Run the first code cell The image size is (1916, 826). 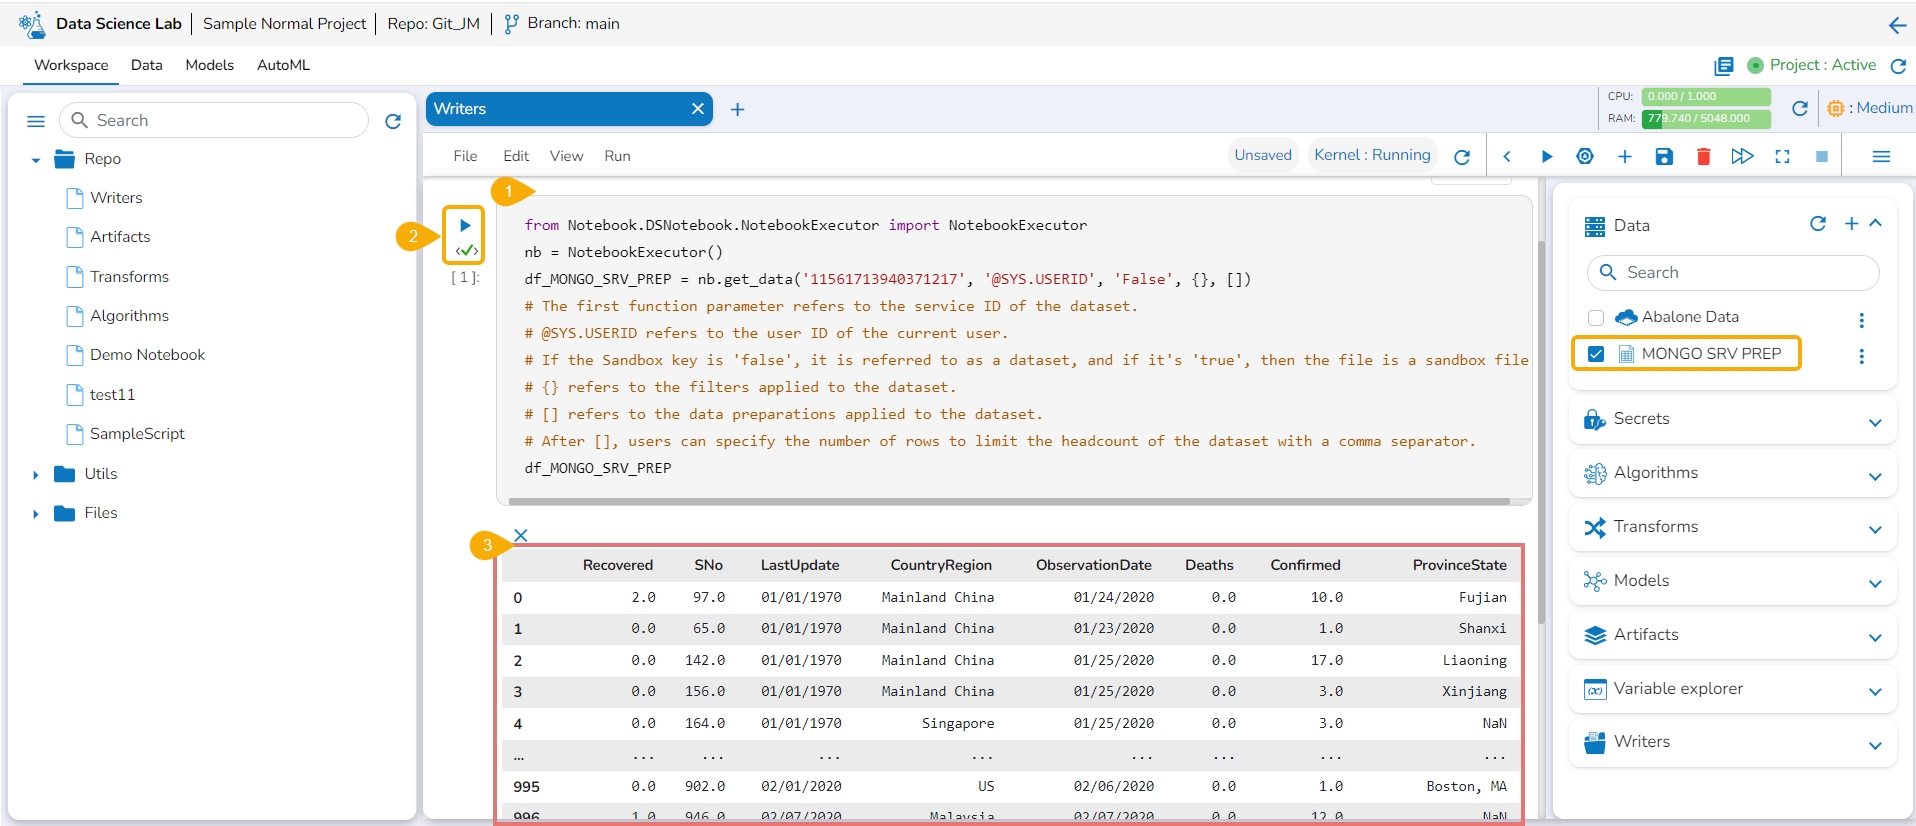[465, 225]
